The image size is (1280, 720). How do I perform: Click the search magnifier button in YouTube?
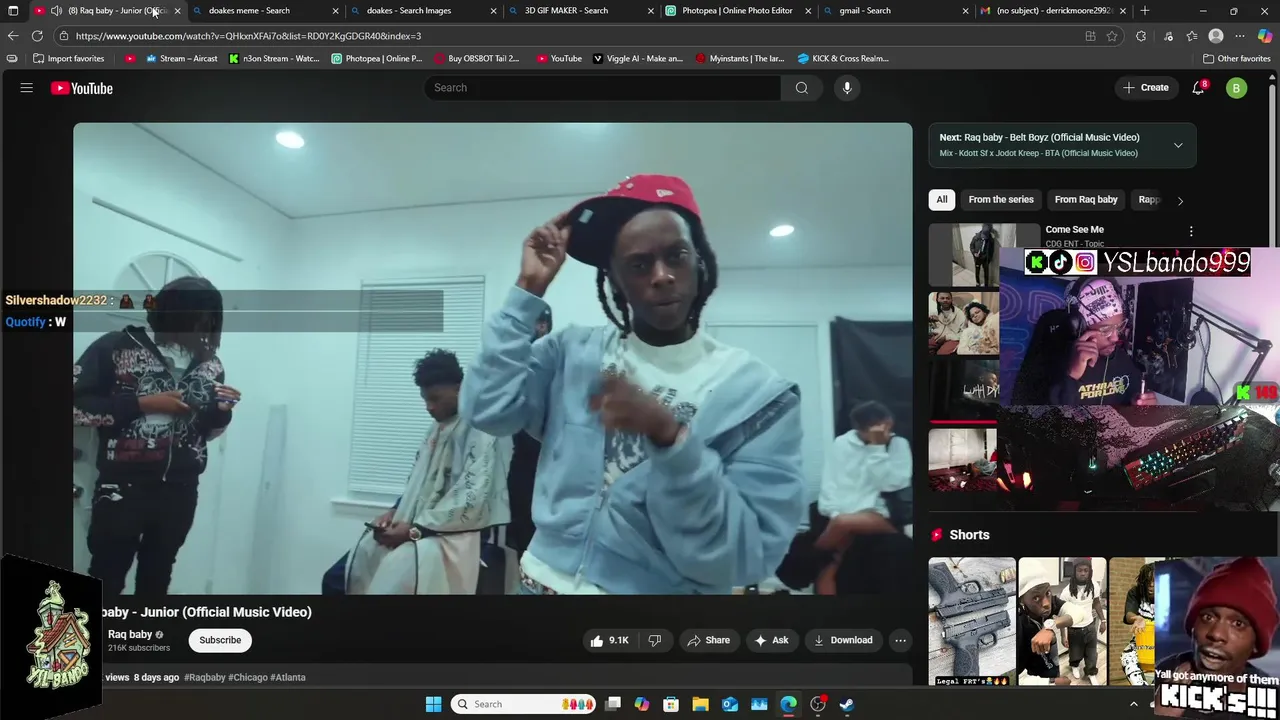click(801, 88)
